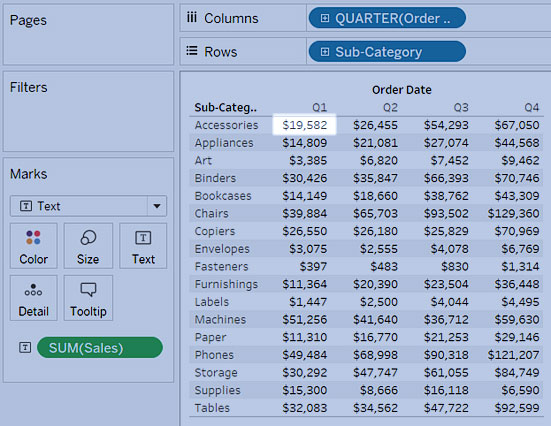Image resolution: width=551 pixels, height=426 pixels.
Task: Expand the Sub-Category pill plus icon
Action: [x=325, y=52]
